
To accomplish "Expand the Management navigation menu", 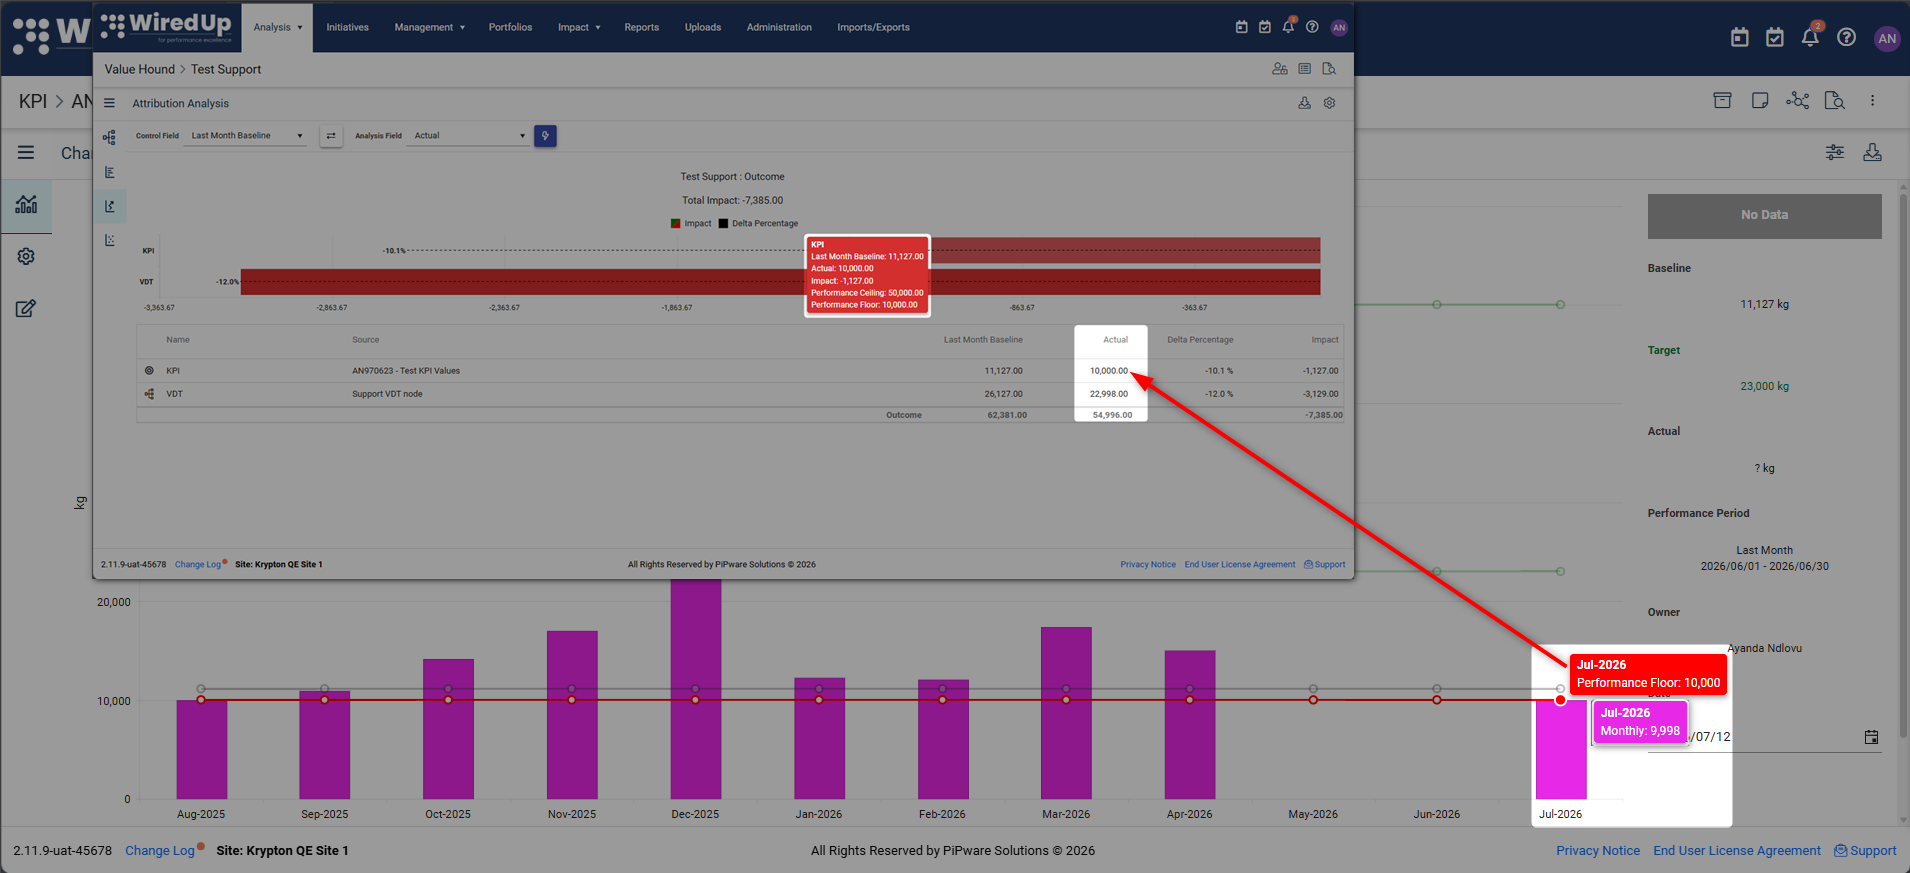I will click(x=429, y=27).
